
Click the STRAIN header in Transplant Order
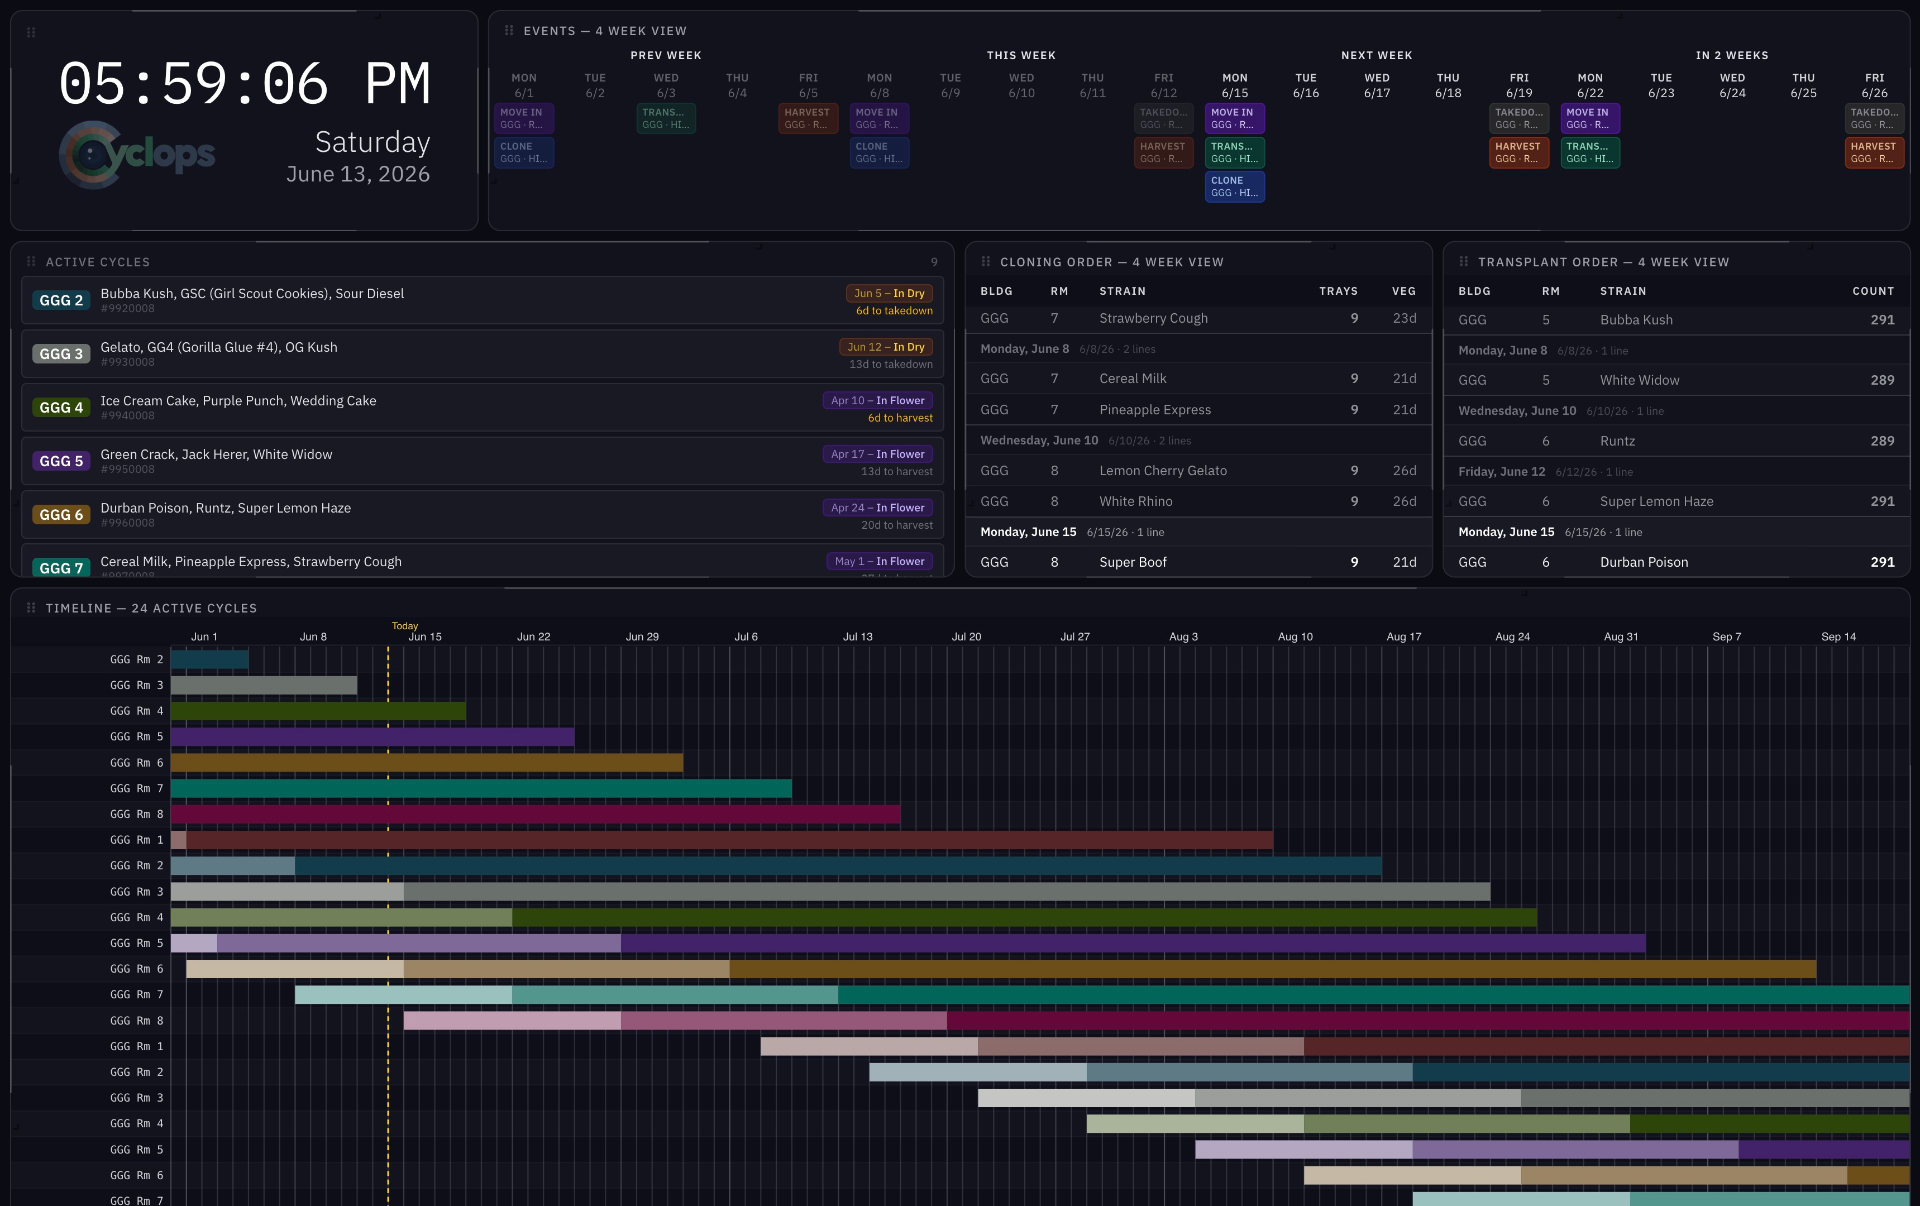pyautogui.click(x=1623, y=291)
